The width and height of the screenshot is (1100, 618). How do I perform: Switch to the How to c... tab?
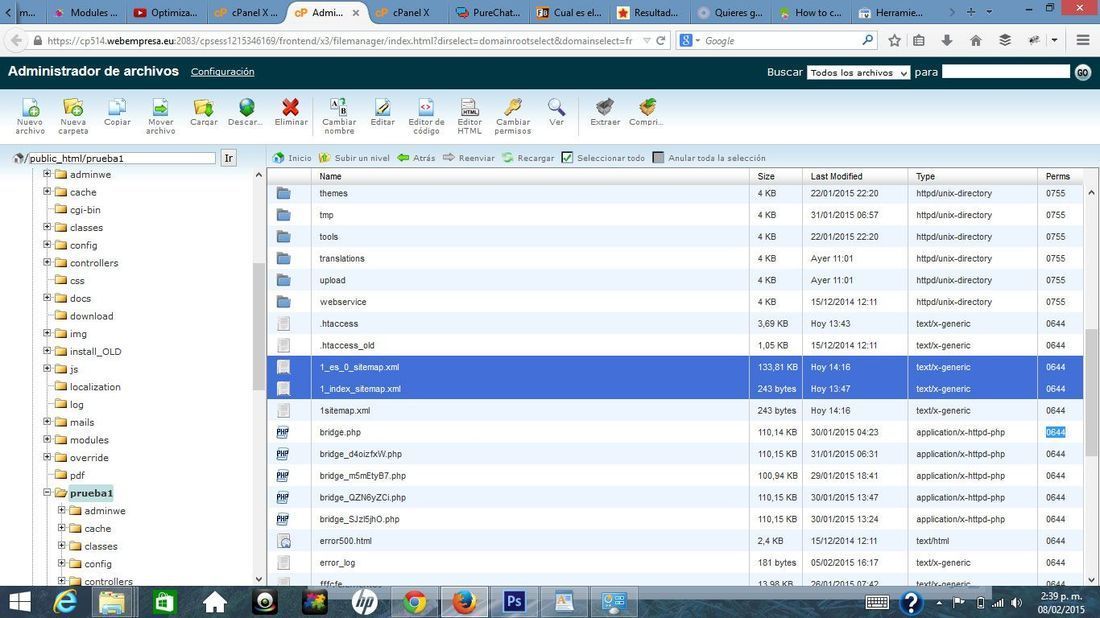click(810, 12)
